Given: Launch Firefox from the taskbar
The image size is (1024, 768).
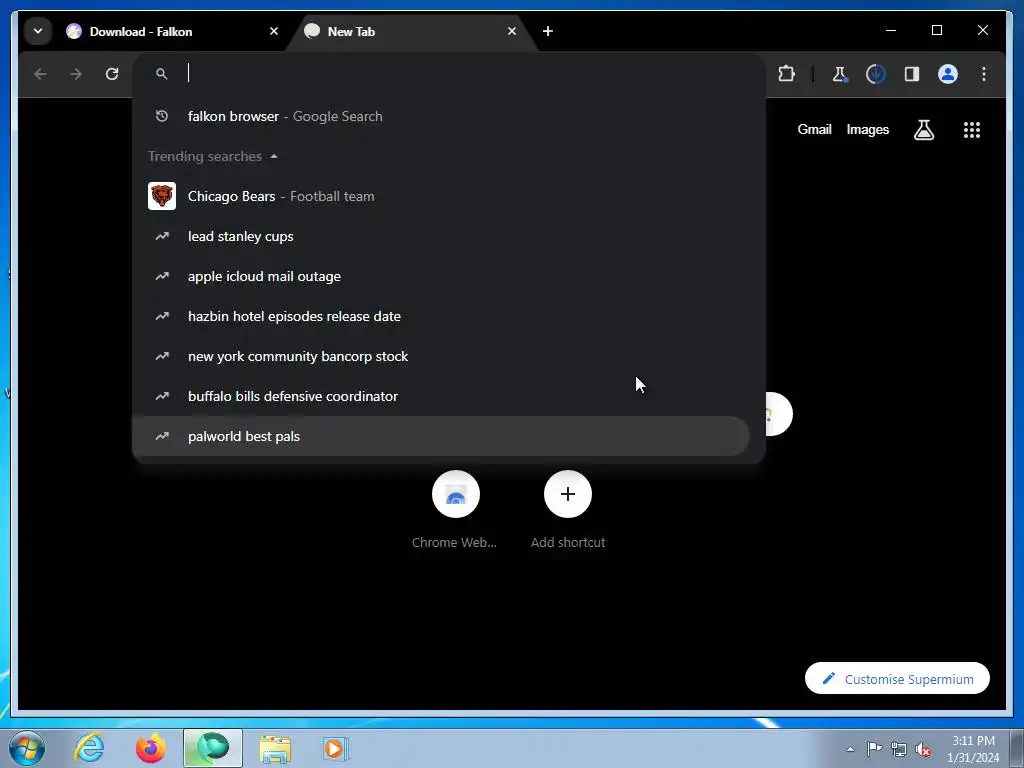Looking at the screenshot, I should [x=151, y=748].
